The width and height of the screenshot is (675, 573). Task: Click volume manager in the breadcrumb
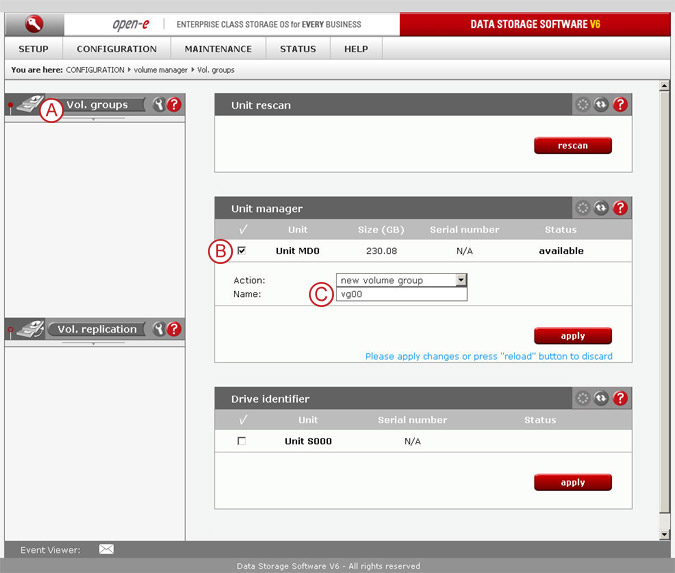pos(161,70)
